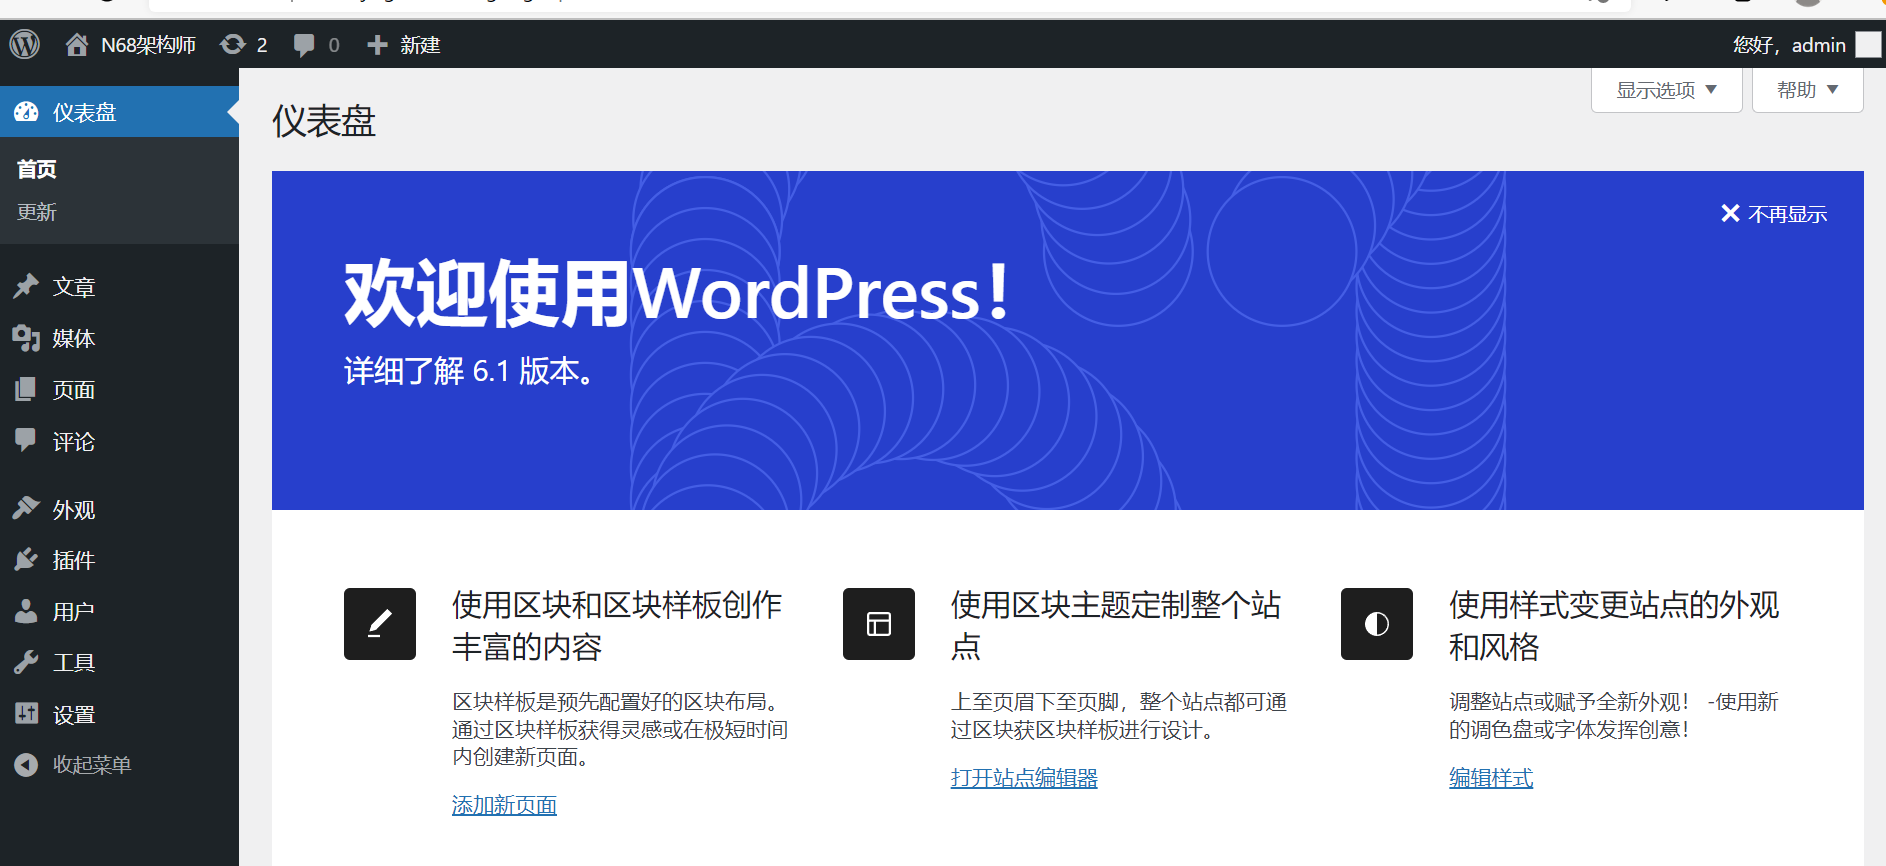Open the 评论 menu
Viewport: 1886px width, 866px height.
(x=119, y=441)
